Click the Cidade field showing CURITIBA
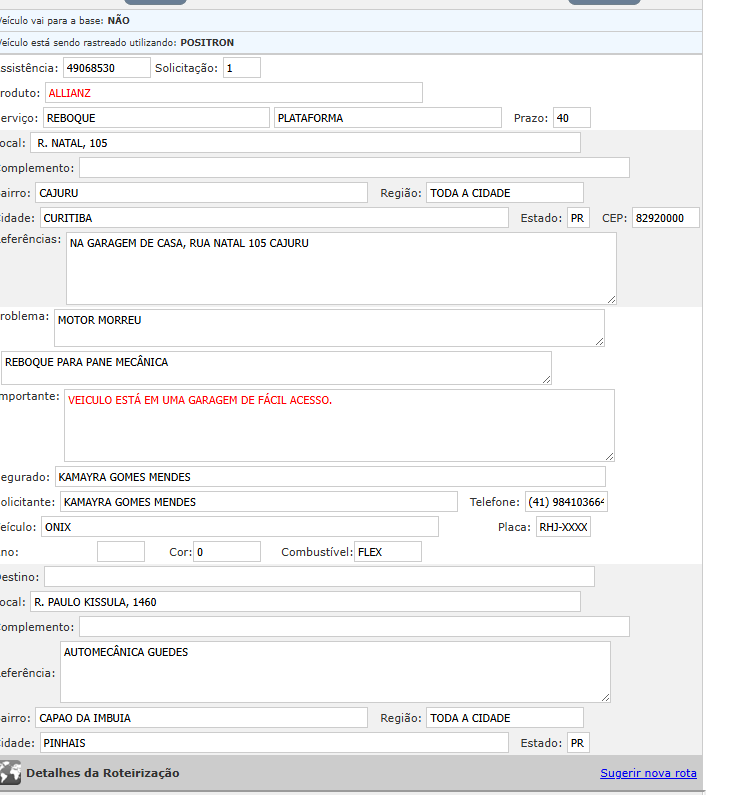 click(x=274, y=218)
